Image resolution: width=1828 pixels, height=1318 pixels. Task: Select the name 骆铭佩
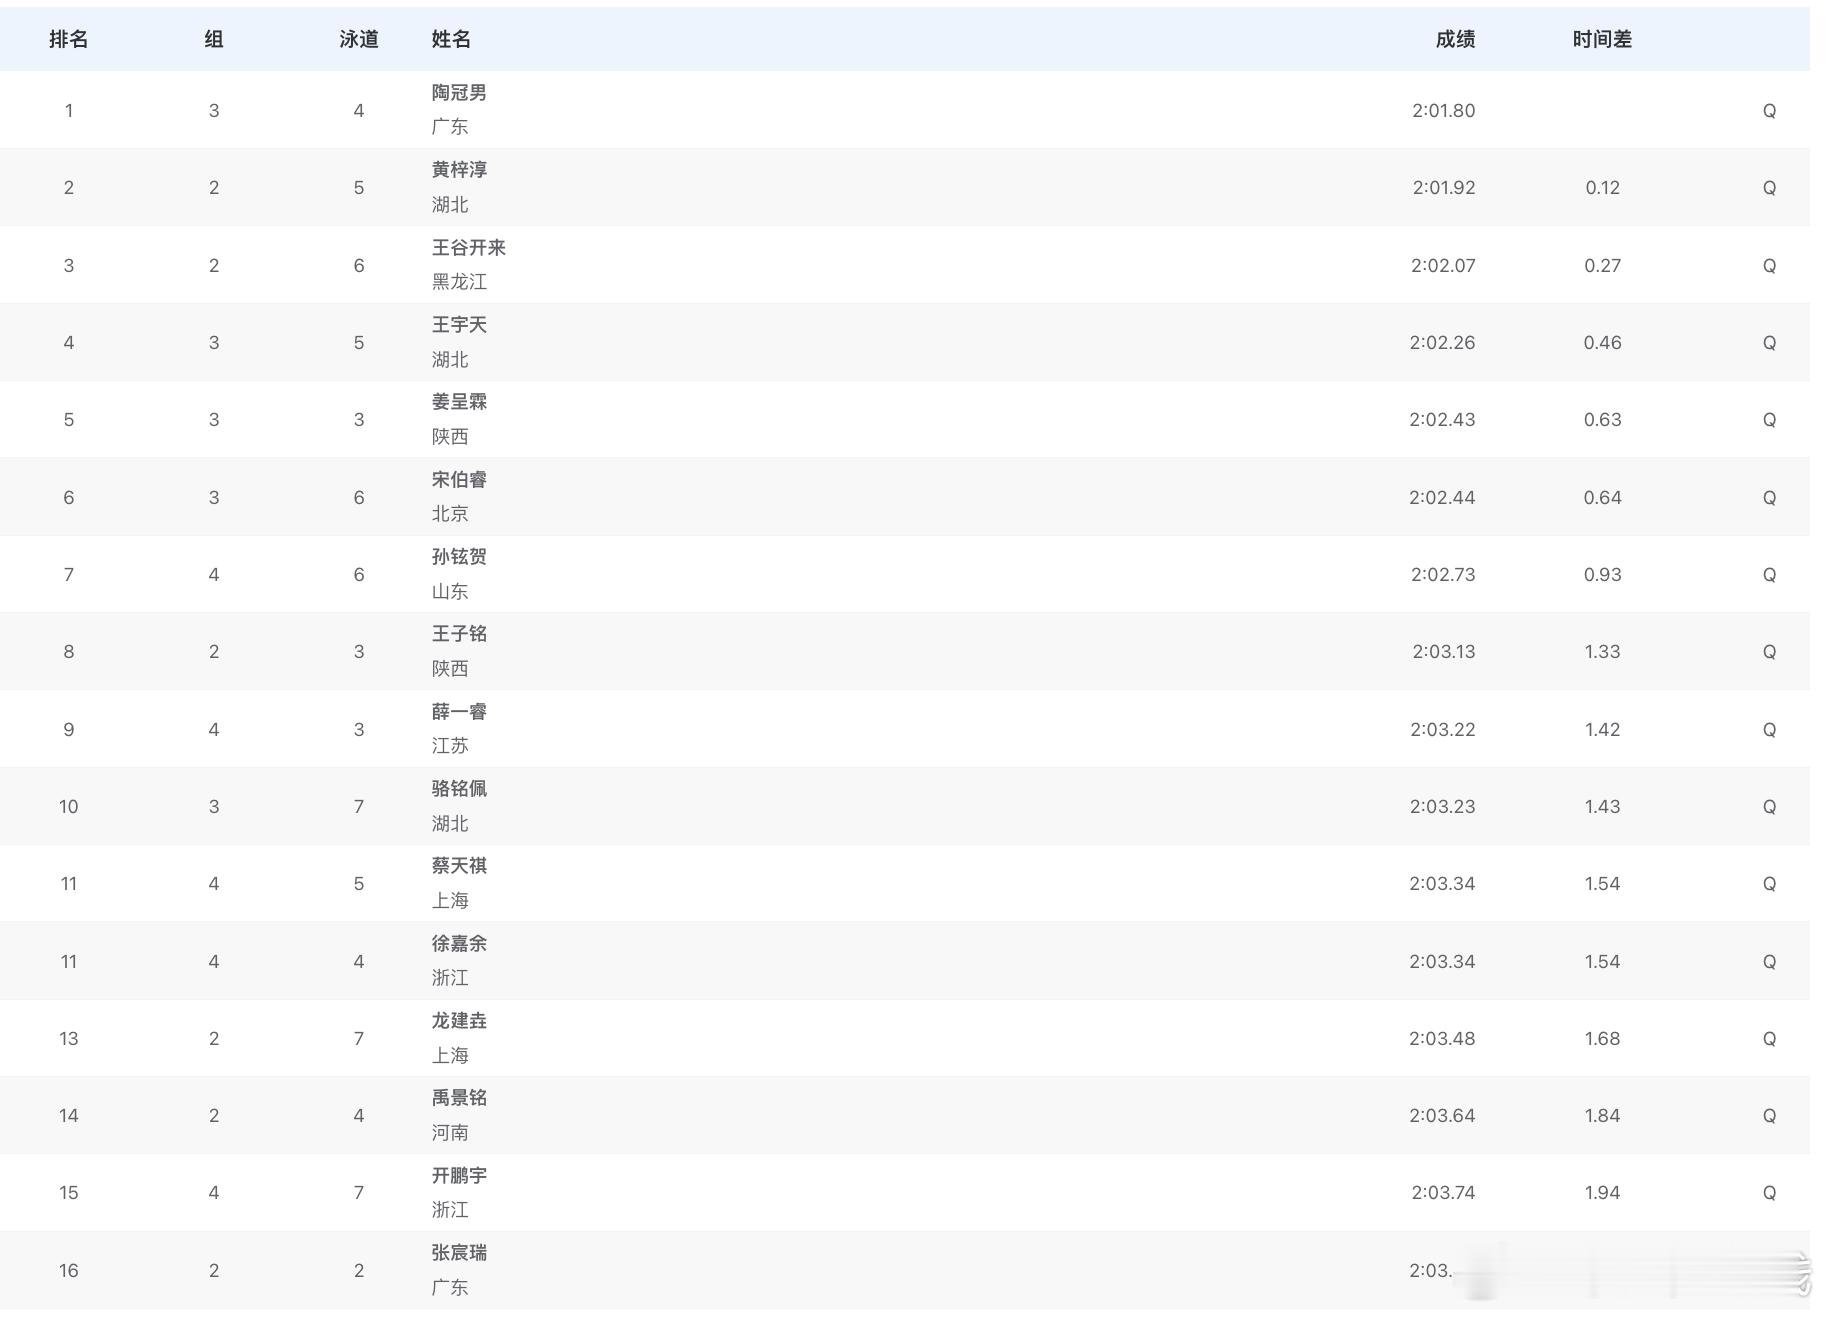coord(459,789)
